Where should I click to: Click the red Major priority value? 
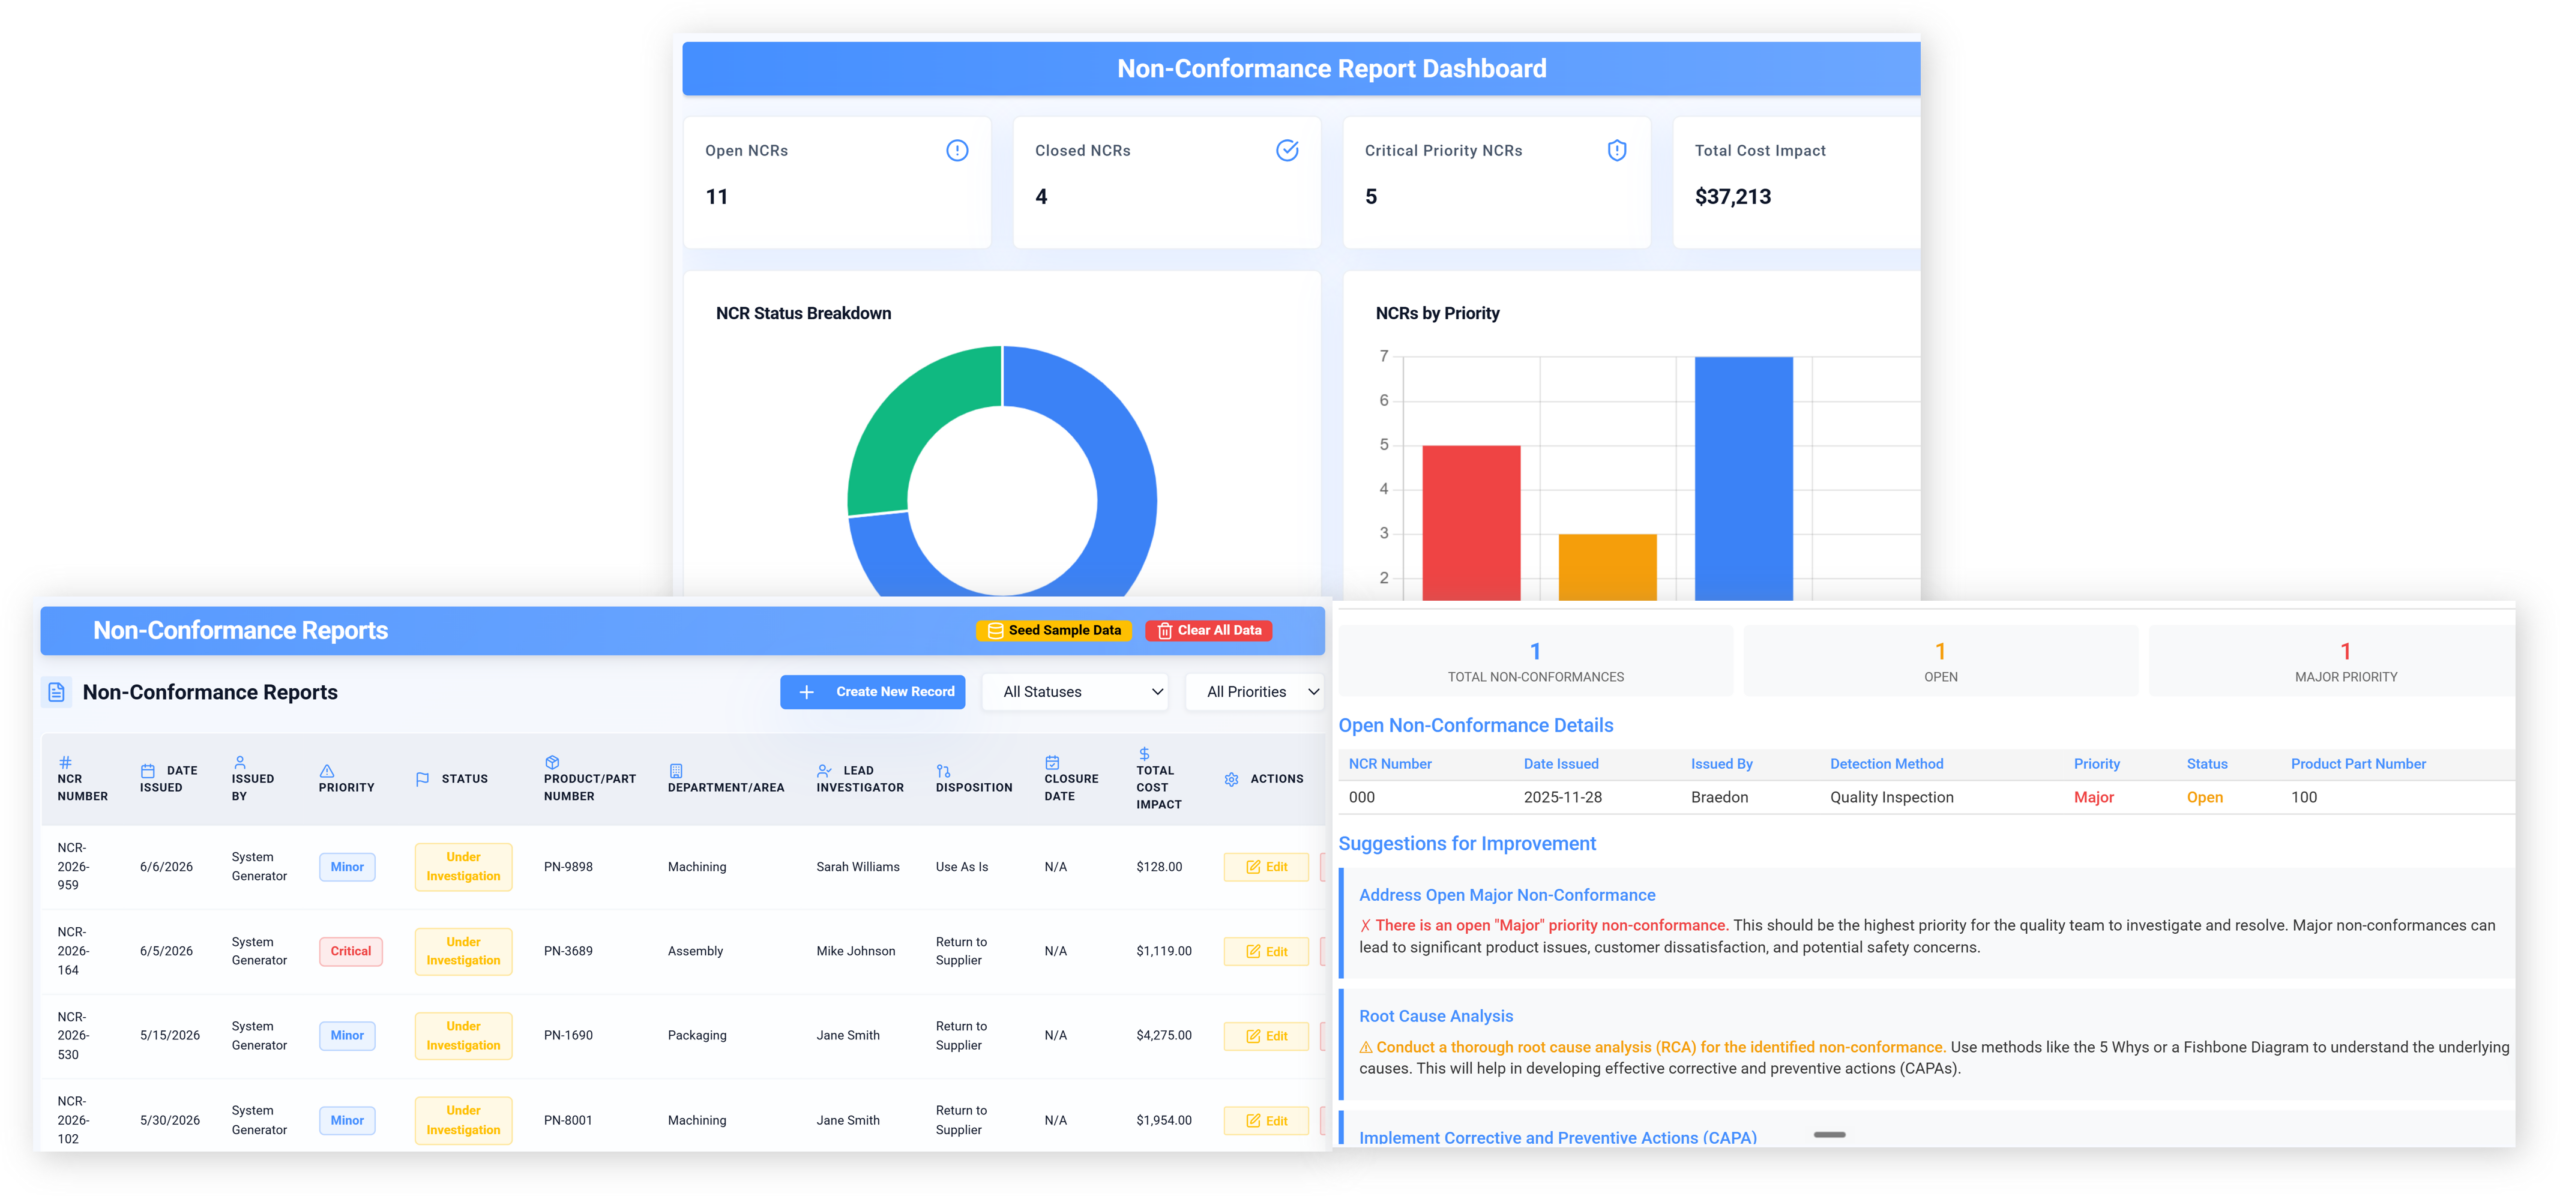pyautogui.click(x=2093, y=797)
